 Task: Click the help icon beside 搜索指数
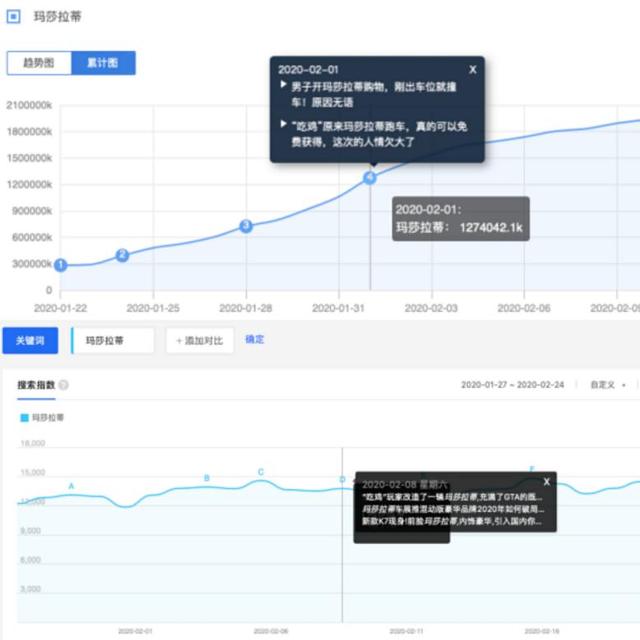coord(64,385)
